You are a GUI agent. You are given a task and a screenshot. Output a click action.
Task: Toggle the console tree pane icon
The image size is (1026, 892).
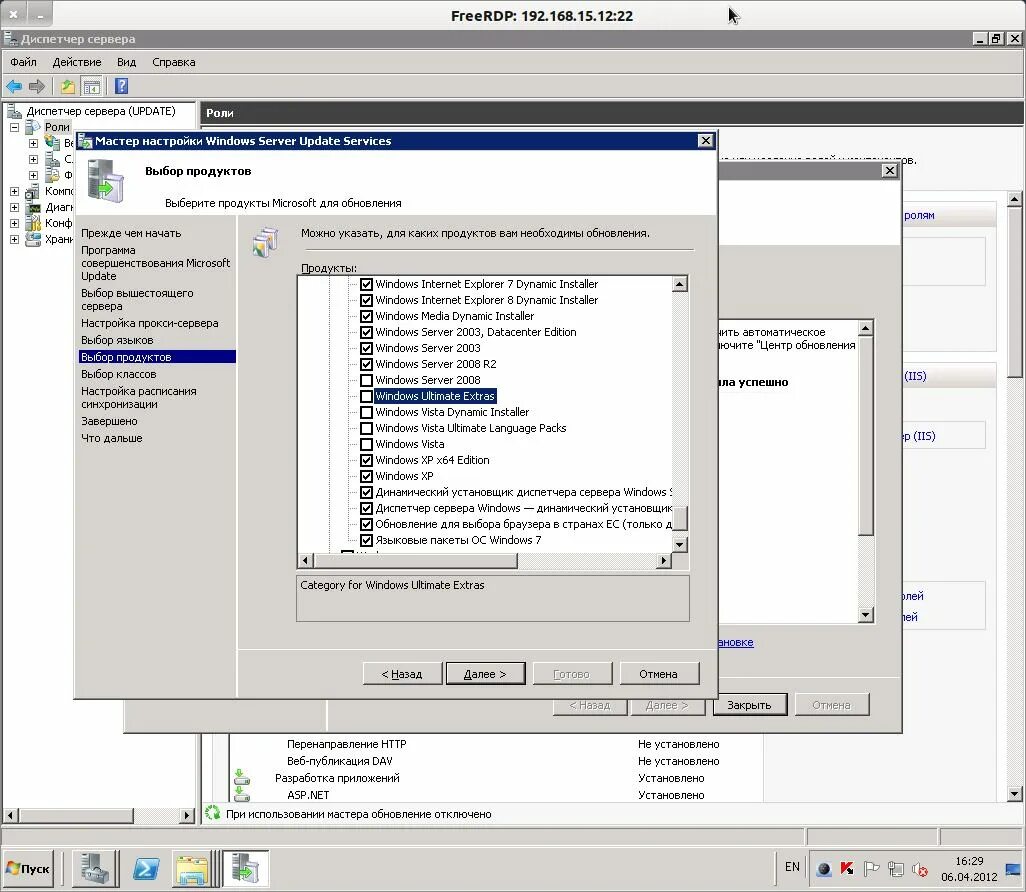(92, 86)
